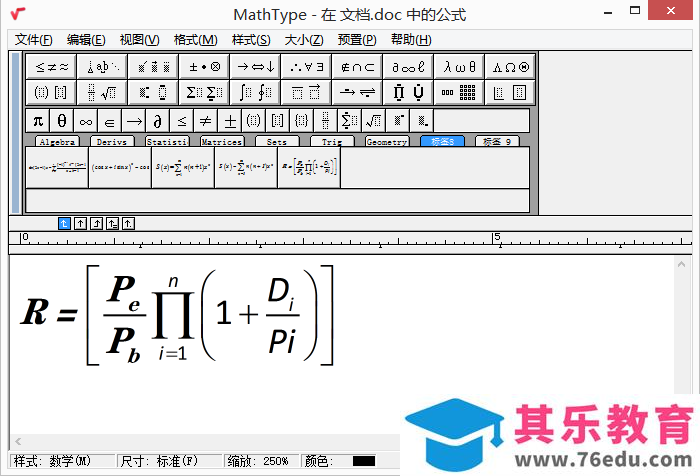700x476 pixels.
Task: Switch to the Trig tab
Action: pyautogui.click(x=332, y=142)
